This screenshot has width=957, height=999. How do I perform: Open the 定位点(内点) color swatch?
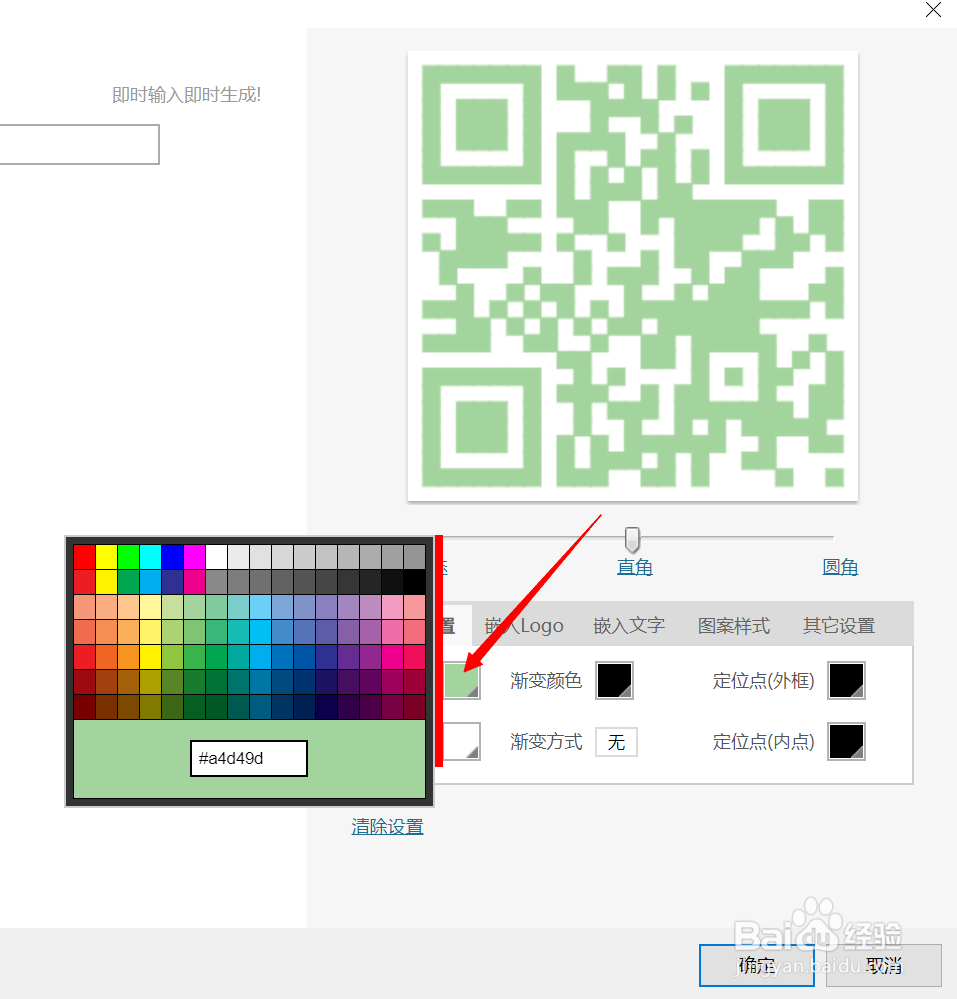(846, 742)
